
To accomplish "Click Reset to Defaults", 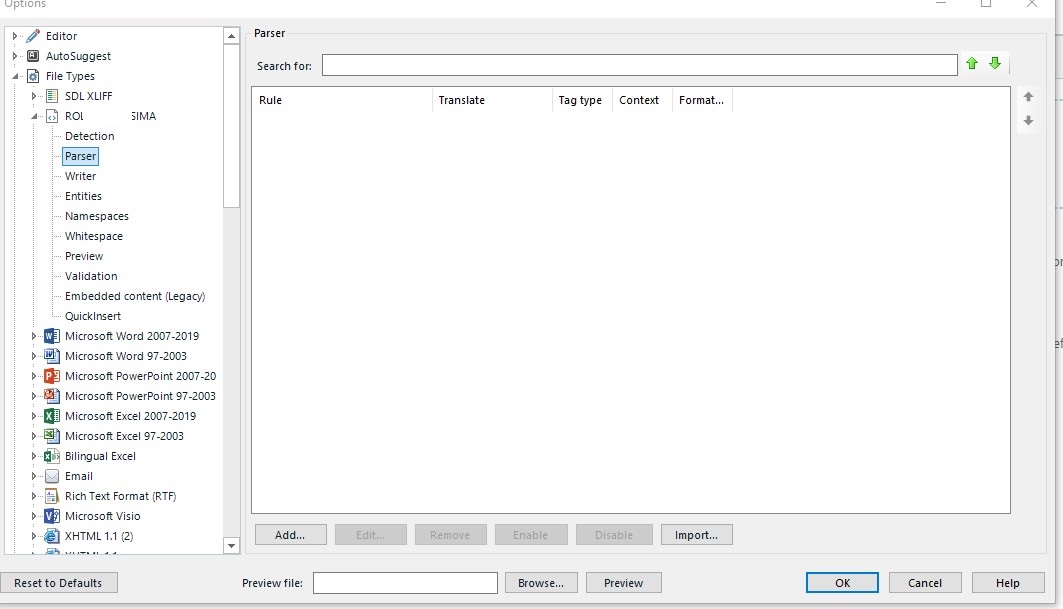I will pos(59,582).
